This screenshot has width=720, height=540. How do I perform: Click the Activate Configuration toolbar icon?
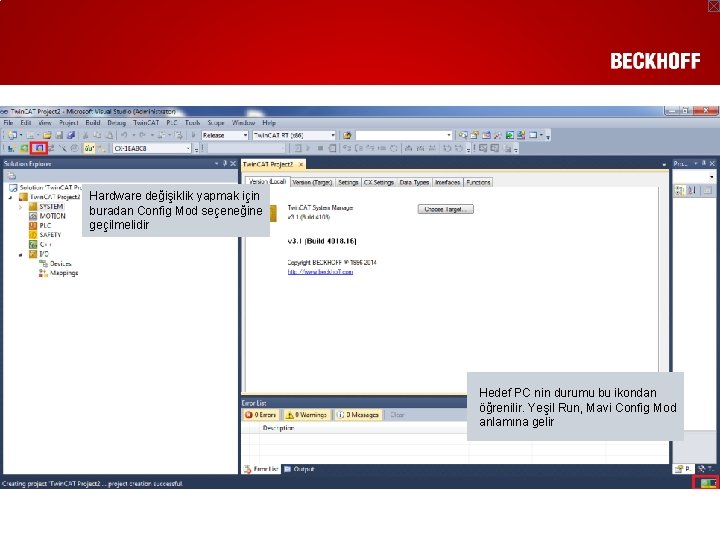click(11, 148)
